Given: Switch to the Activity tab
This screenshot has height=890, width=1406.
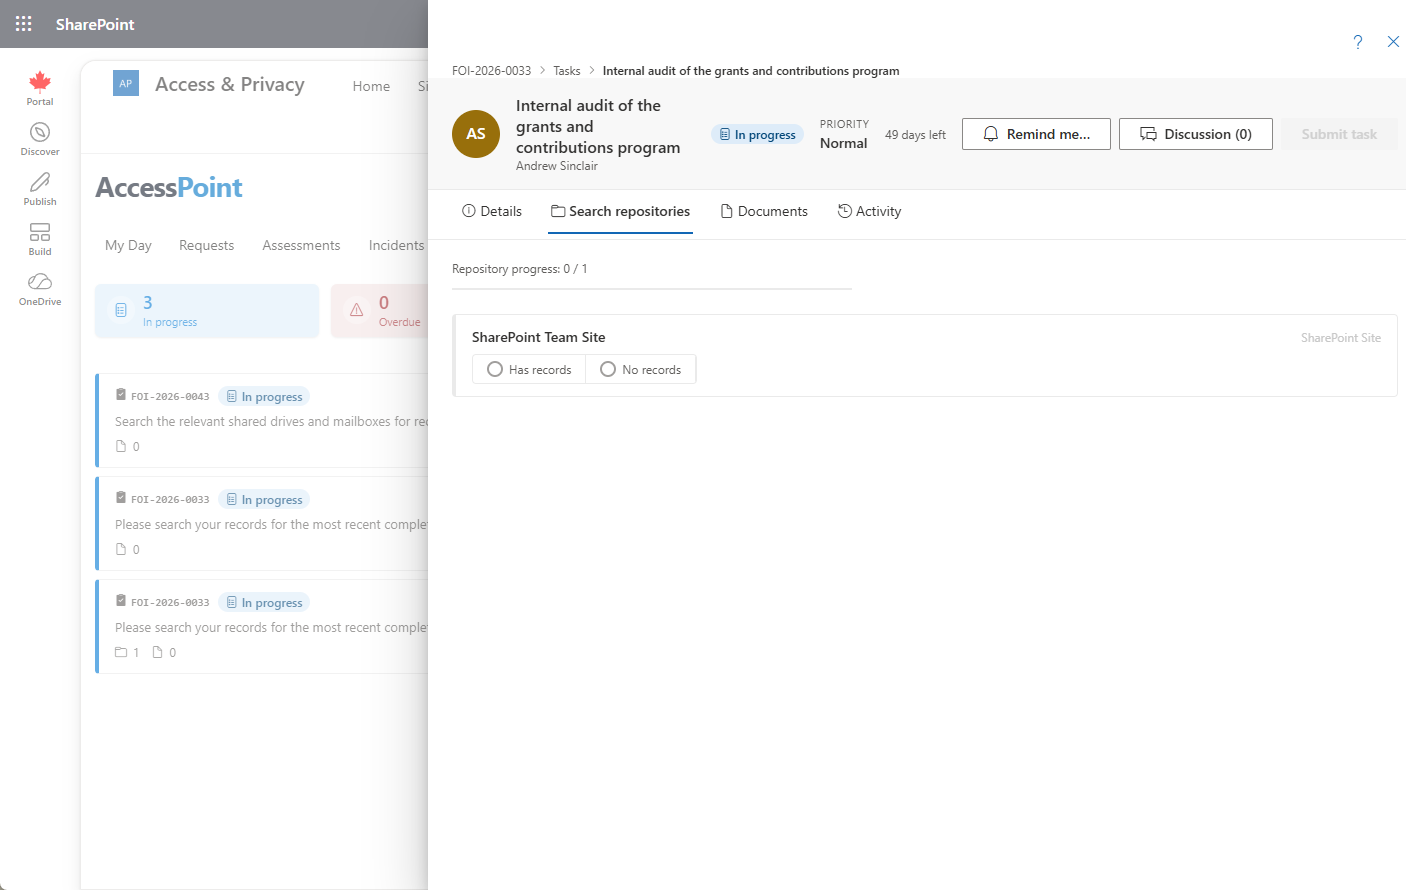Looking at the screenshot, I should [869, 212].
